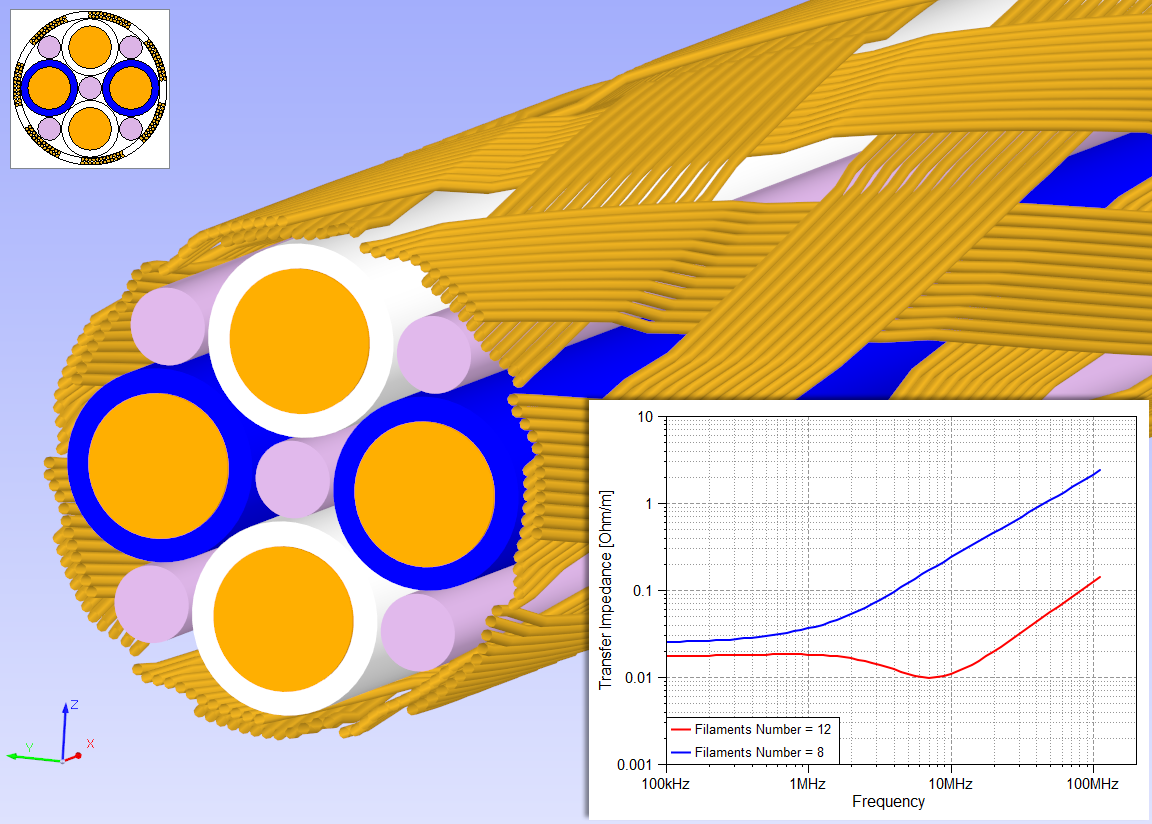
Task: Click the "Transfer Impedance [Ohm/m]" axis title
Action: point(605,590)
